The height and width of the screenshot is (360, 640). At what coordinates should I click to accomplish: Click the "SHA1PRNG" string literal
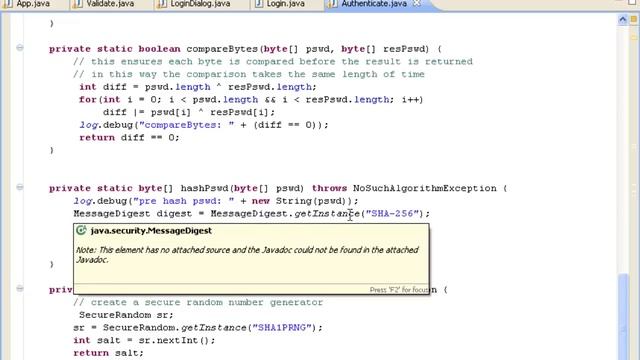point(282,328)
